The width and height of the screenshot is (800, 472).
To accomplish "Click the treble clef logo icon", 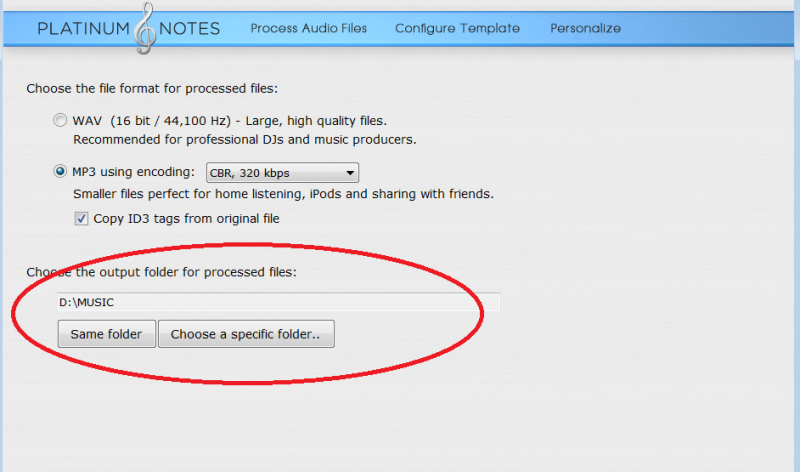I will (145, 28).
